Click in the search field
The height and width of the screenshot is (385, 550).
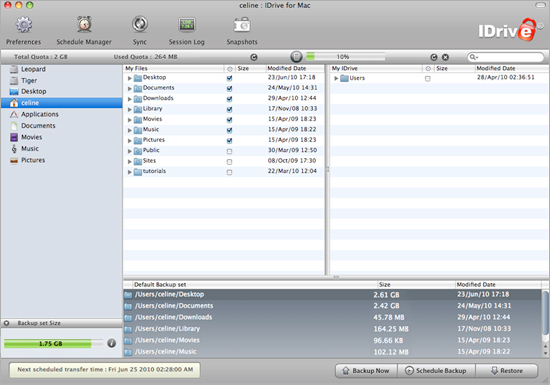point(505,57)
